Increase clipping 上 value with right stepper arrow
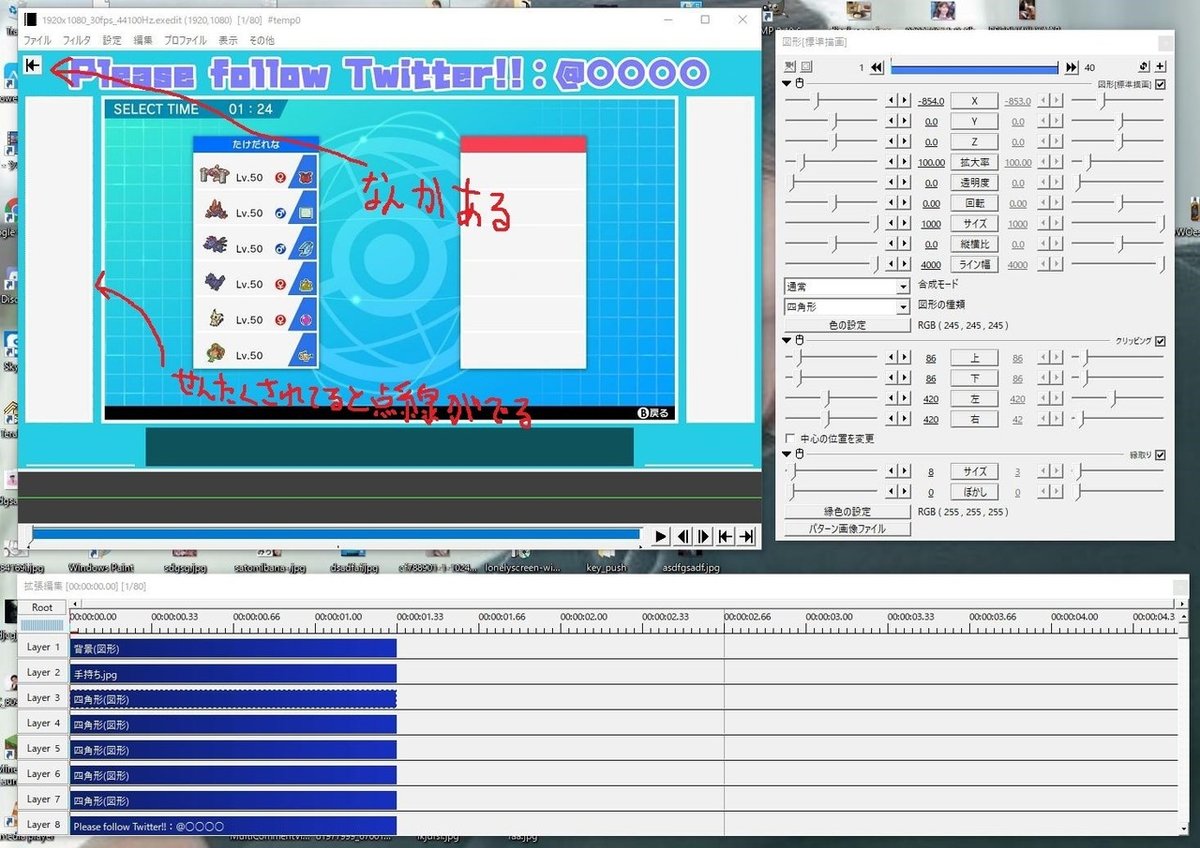 pyautogui.click(x=905, y=358)
